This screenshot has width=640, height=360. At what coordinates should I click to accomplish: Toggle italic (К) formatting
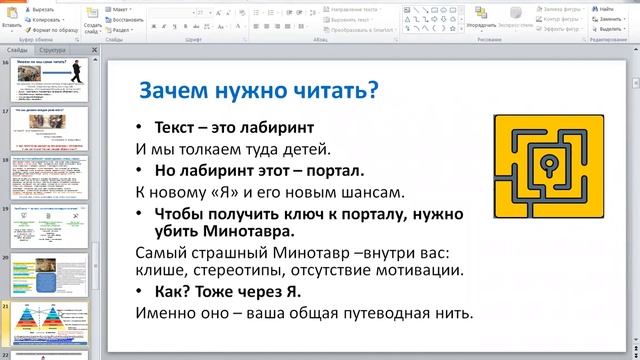[x=164, y=27]
